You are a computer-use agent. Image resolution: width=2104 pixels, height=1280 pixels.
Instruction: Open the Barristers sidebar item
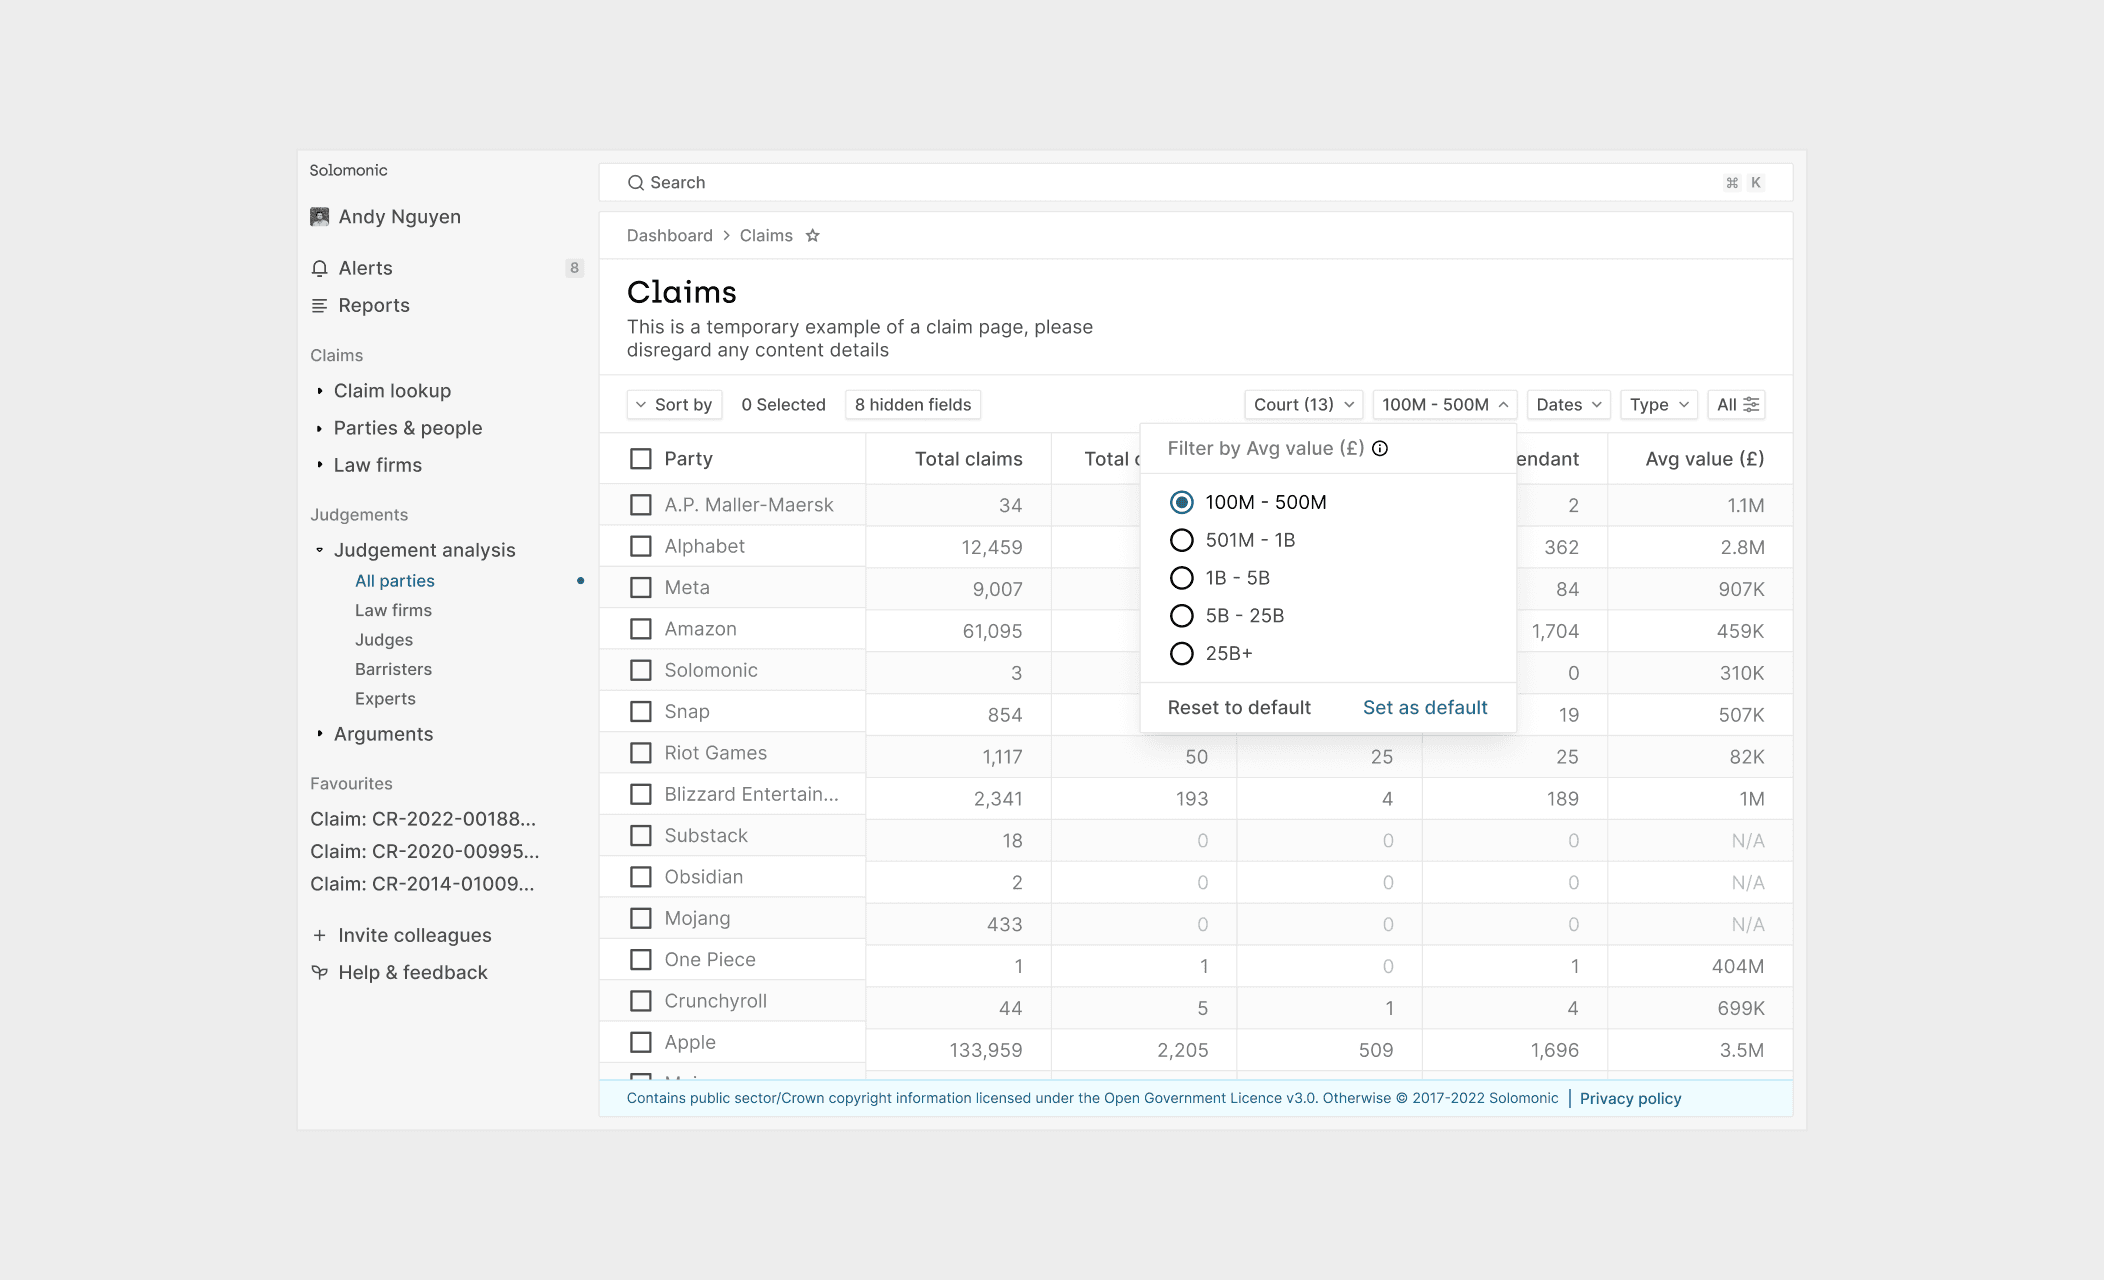point(393,670)
